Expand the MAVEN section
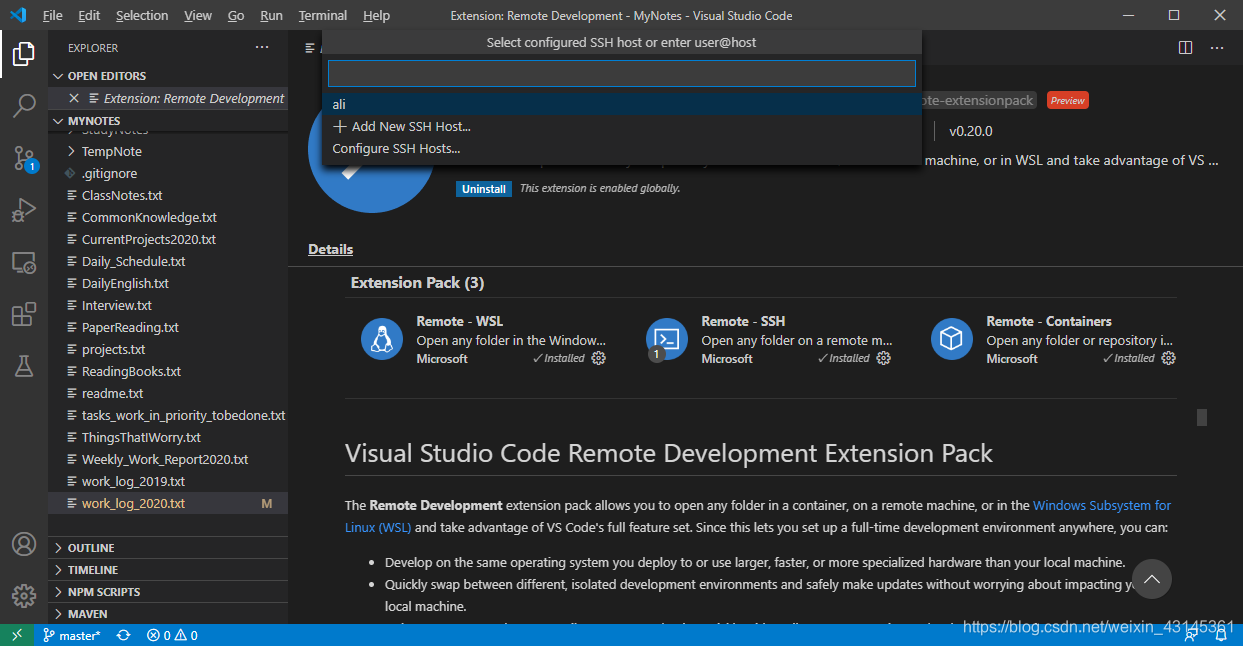Viewport: 1243px width, 646px height. [x=168, y=614]
